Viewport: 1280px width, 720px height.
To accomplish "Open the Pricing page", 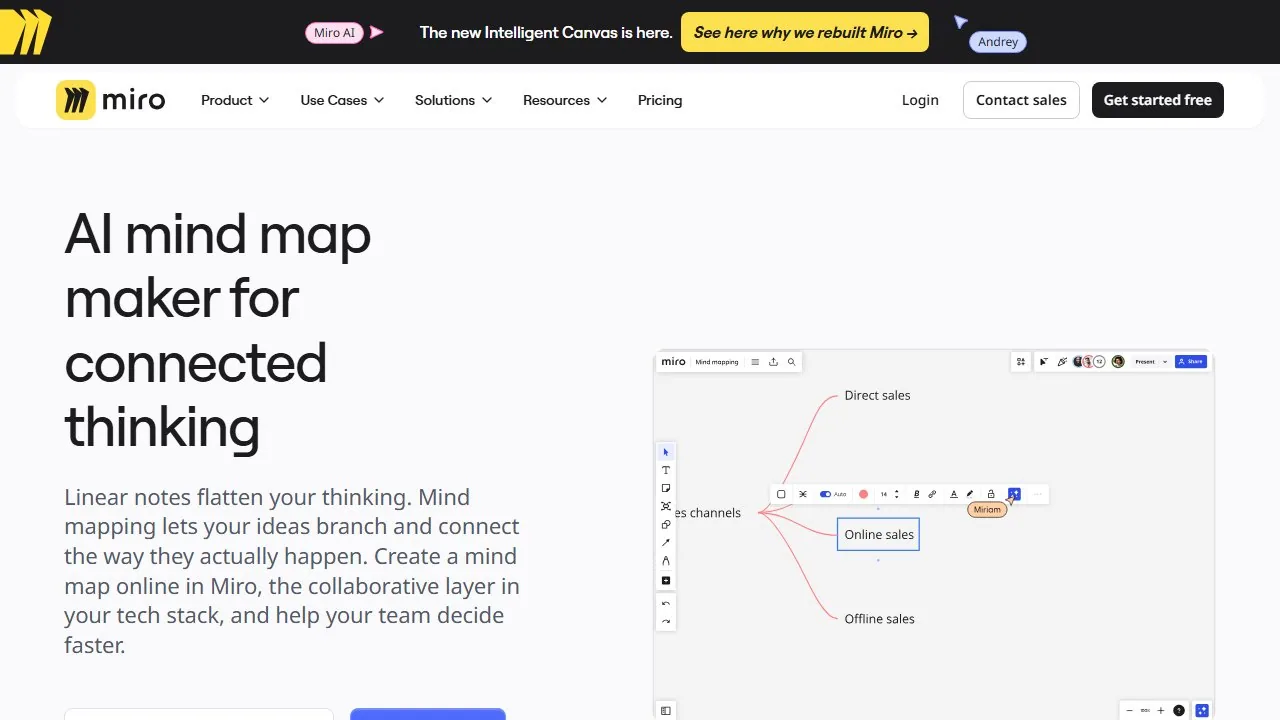I will (x=660, y=100).
